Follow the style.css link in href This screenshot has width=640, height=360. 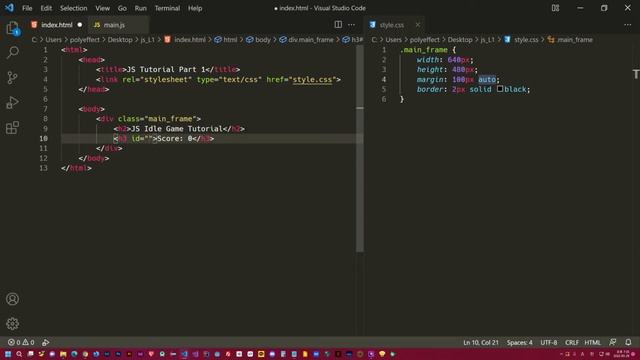(x=312, y=80)
